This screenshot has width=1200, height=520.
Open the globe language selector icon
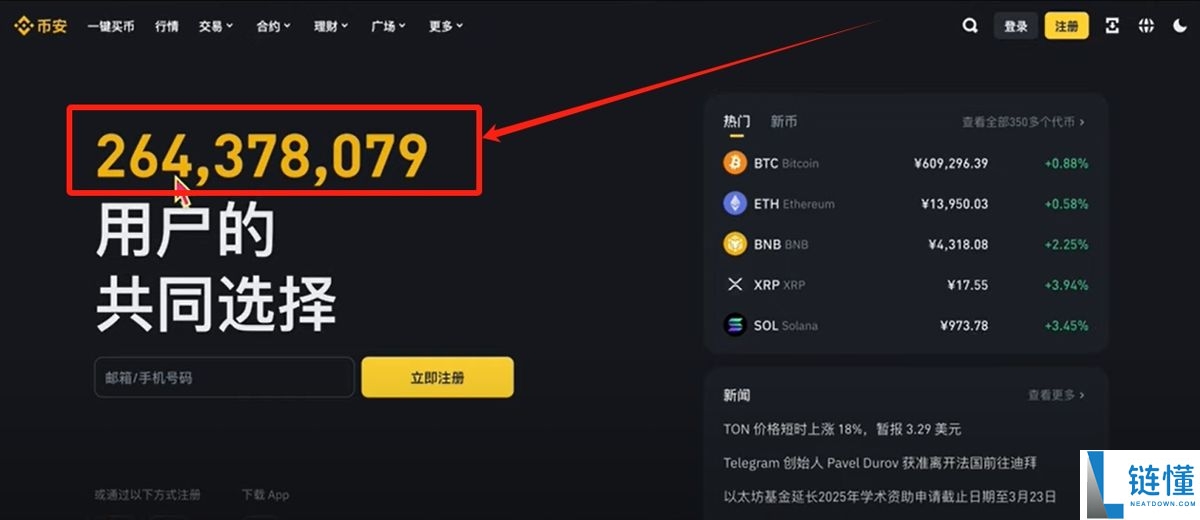point(1146,27)
